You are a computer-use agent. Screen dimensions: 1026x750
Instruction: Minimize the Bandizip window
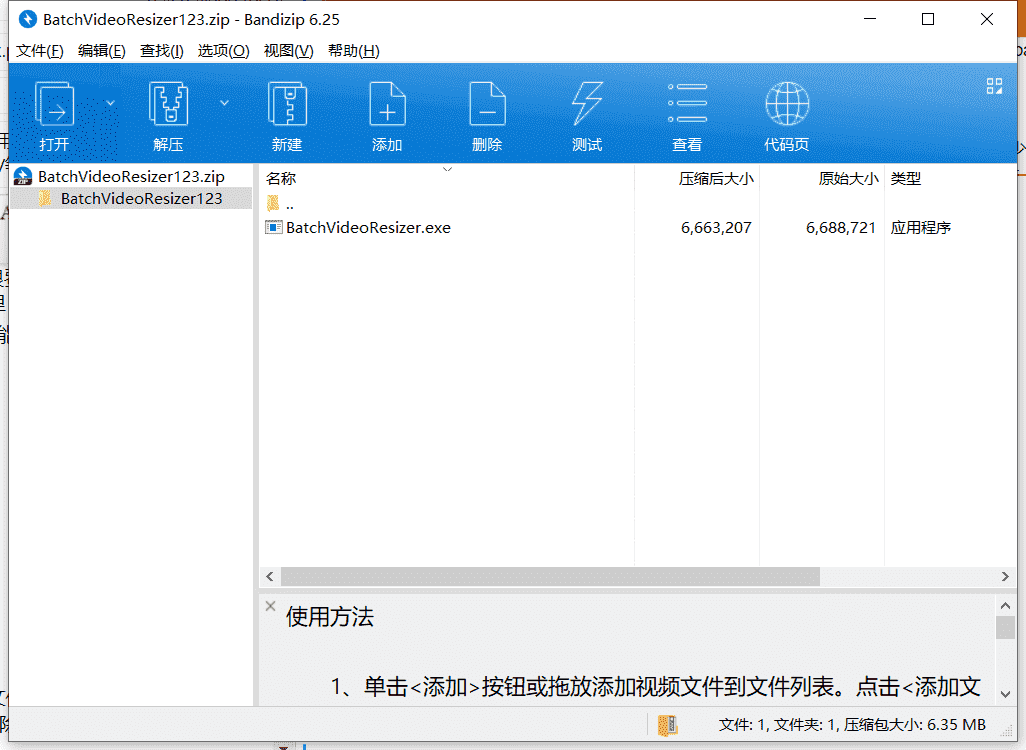click(870, 19)
